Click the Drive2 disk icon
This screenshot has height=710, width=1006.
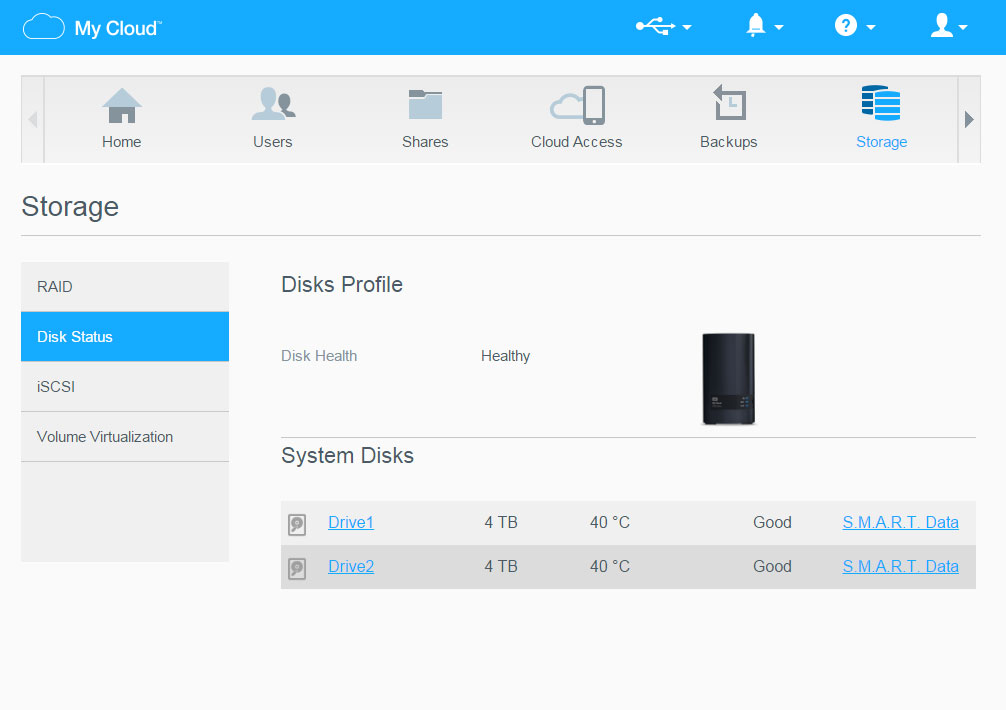297,568
